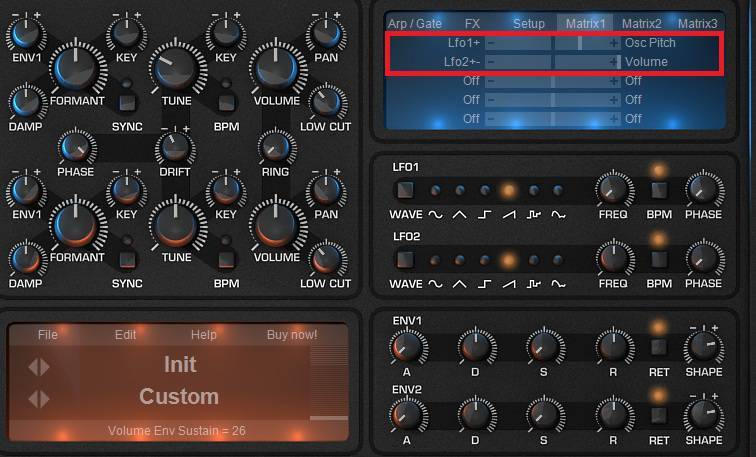Pick the triangle waveform for LFO2

[x=460, y=260]
